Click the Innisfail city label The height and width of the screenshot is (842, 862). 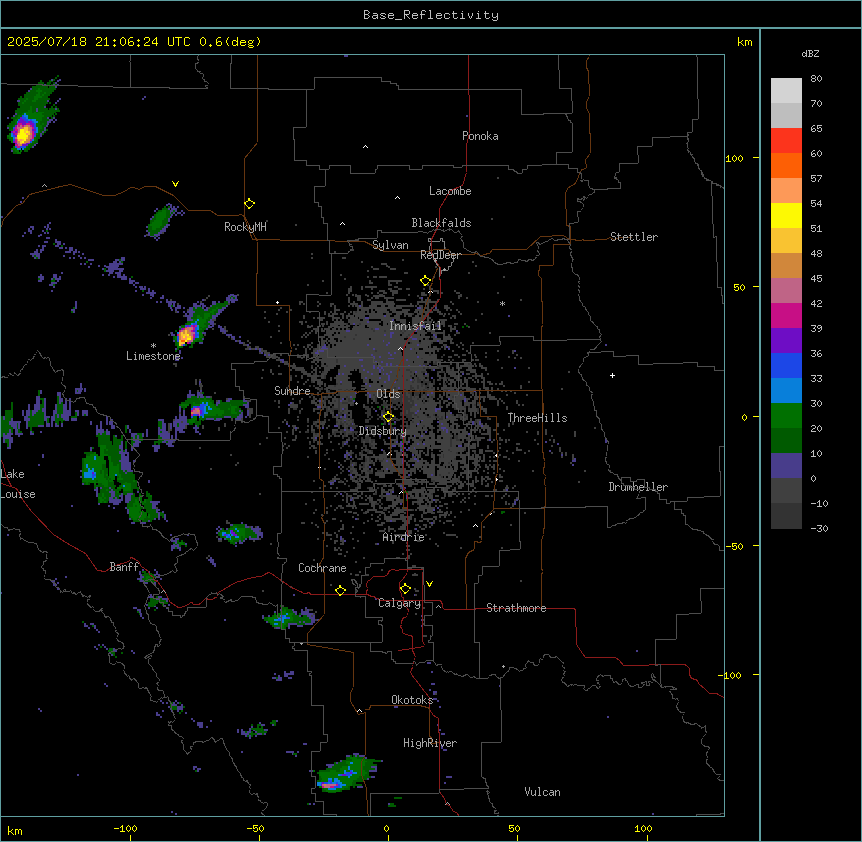415,326
